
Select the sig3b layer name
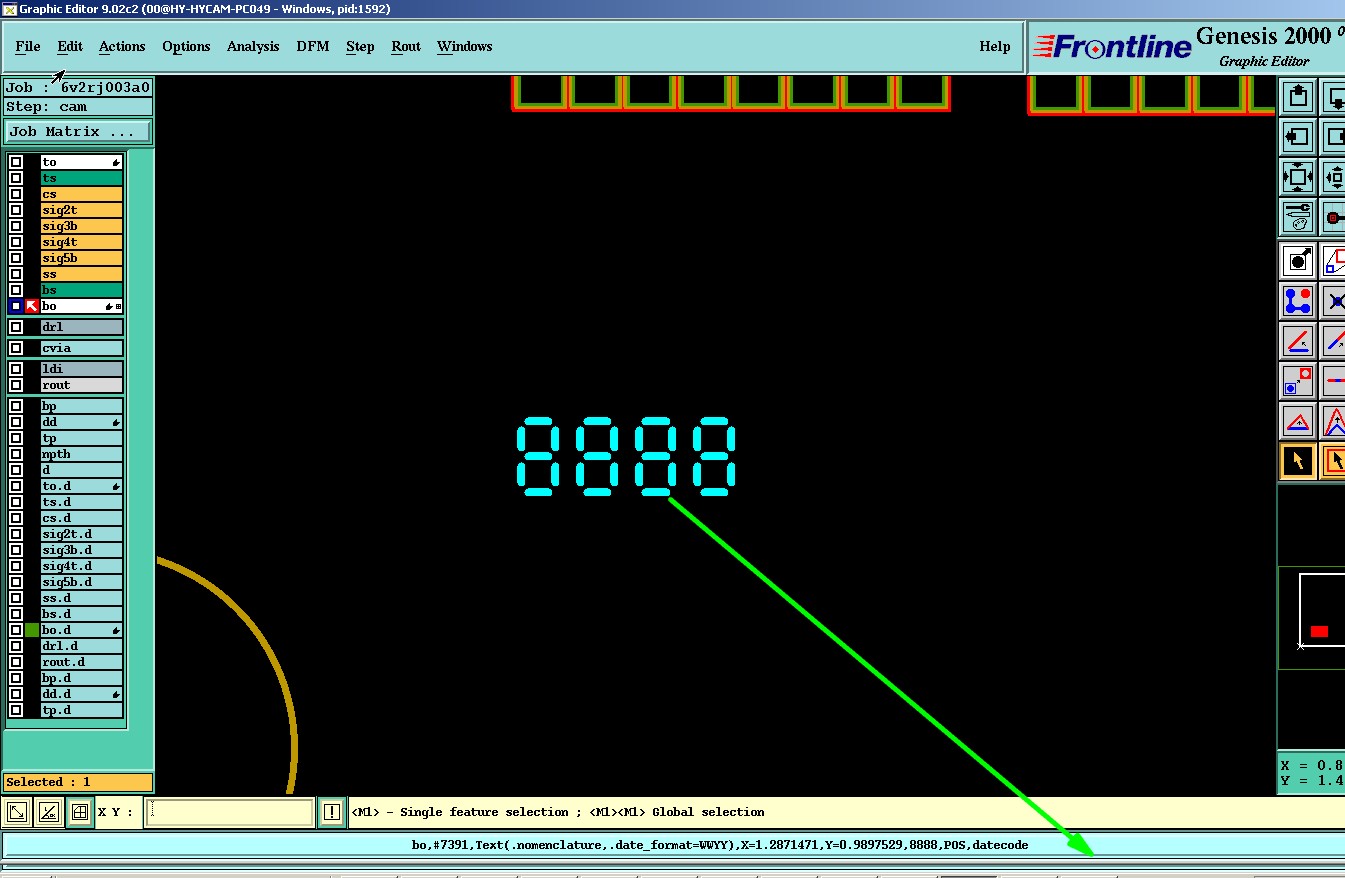pyautogui.click(x=82, y=226)
